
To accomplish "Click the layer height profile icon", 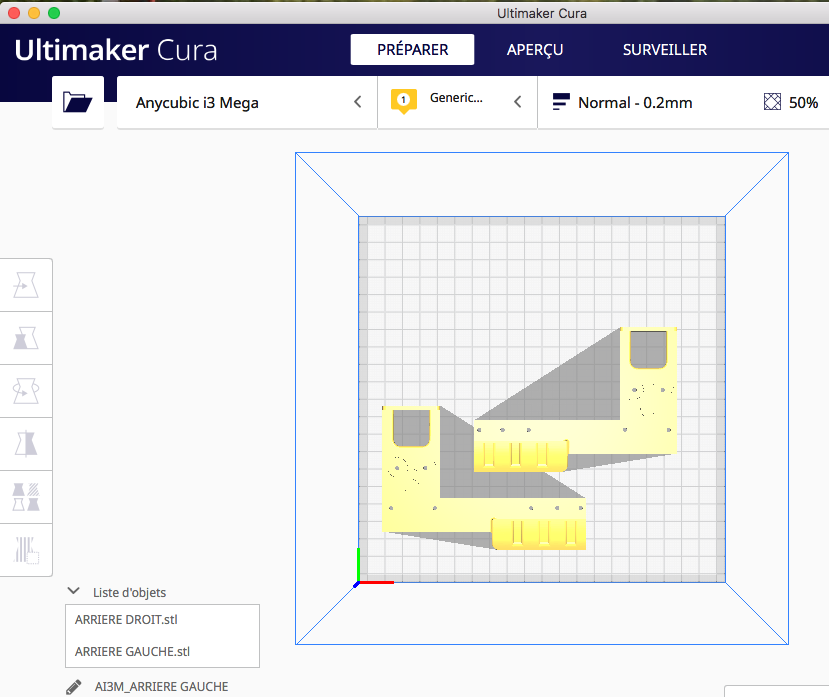I will click(561, 102).
